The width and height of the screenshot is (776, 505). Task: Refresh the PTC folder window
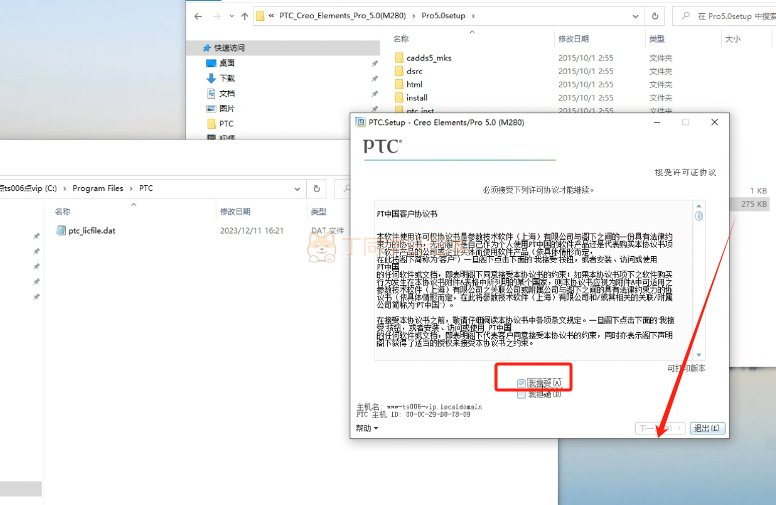coord(317,189)
